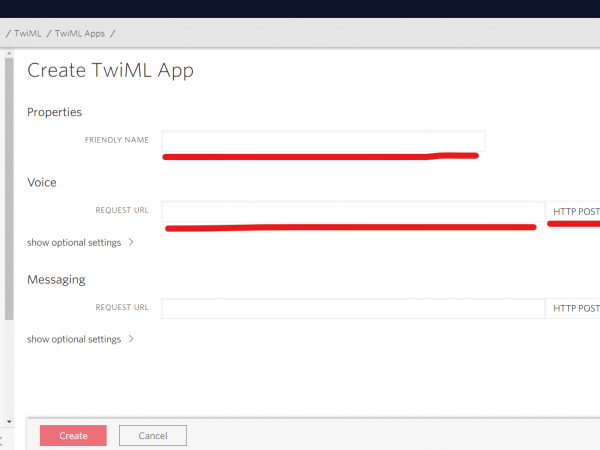Click the Create TwiML App heading

coord(110,71)
